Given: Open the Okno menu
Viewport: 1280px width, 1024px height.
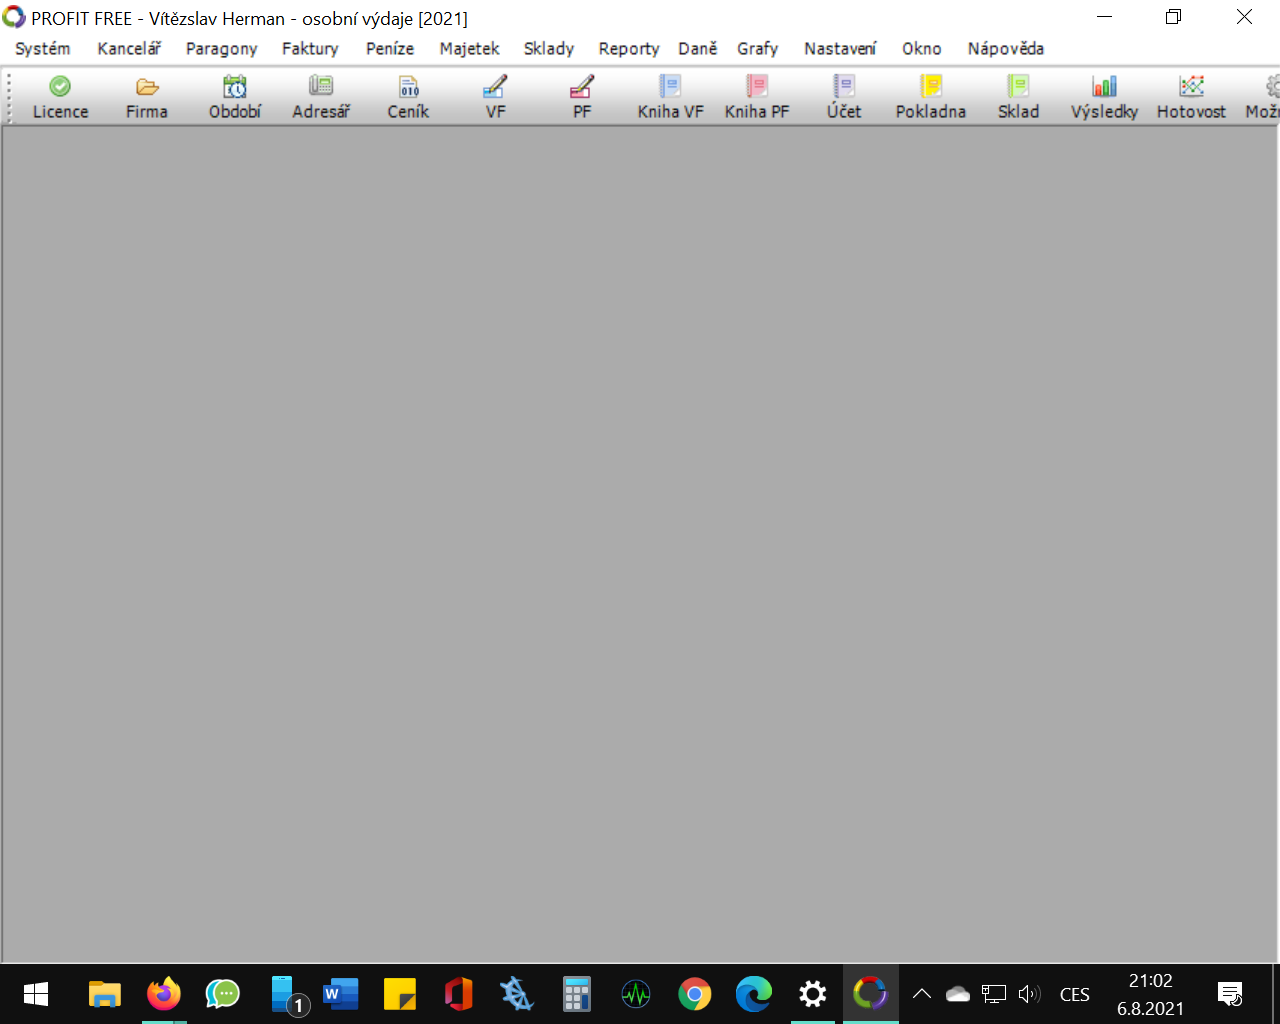Looking at the screenshot, I should coord(922,48).
